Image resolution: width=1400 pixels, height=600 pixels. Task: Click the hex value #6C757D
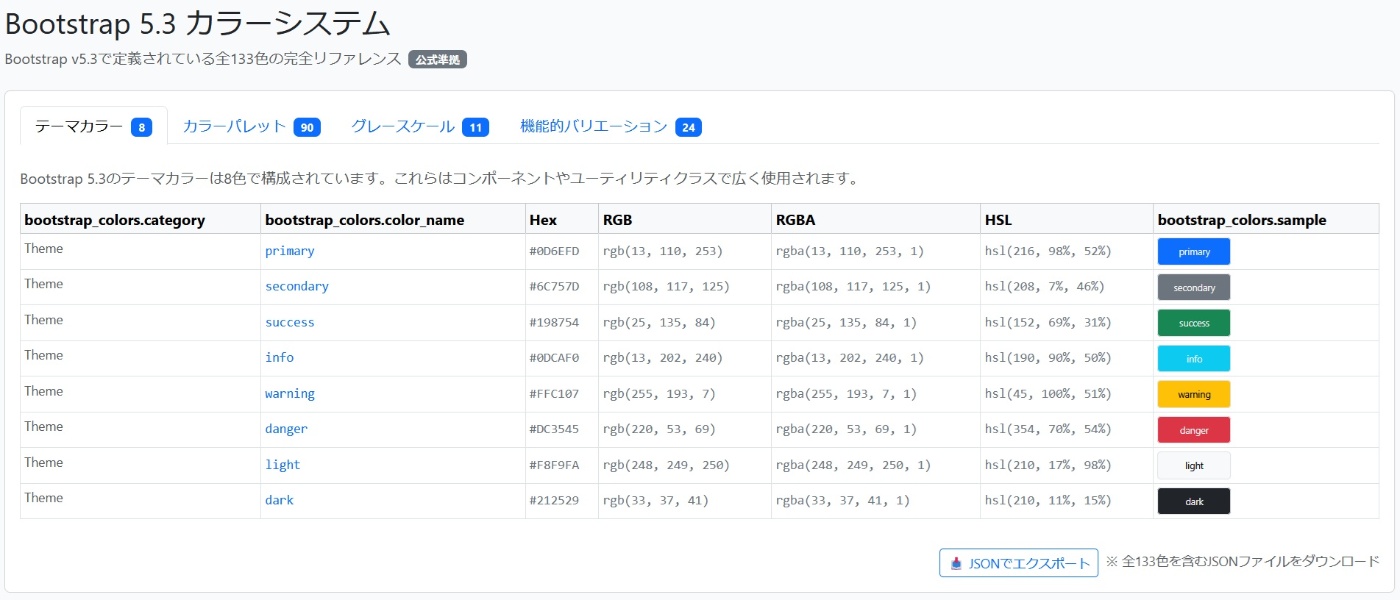point(554,287)
